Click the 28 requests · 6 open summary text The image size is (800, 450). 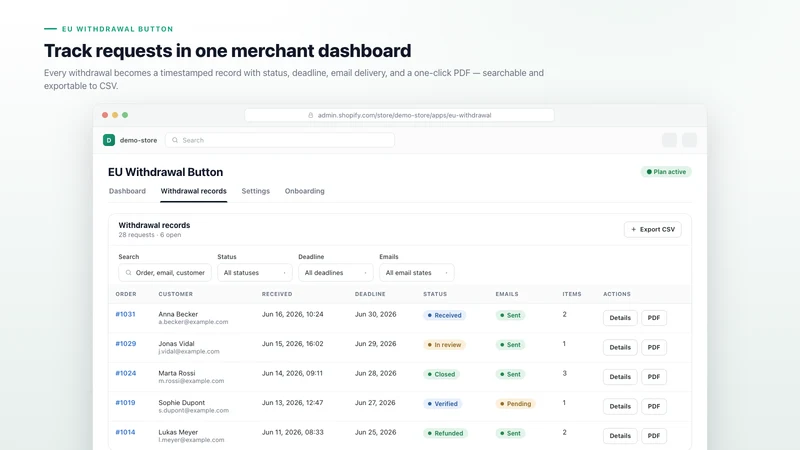click(149, 235)
